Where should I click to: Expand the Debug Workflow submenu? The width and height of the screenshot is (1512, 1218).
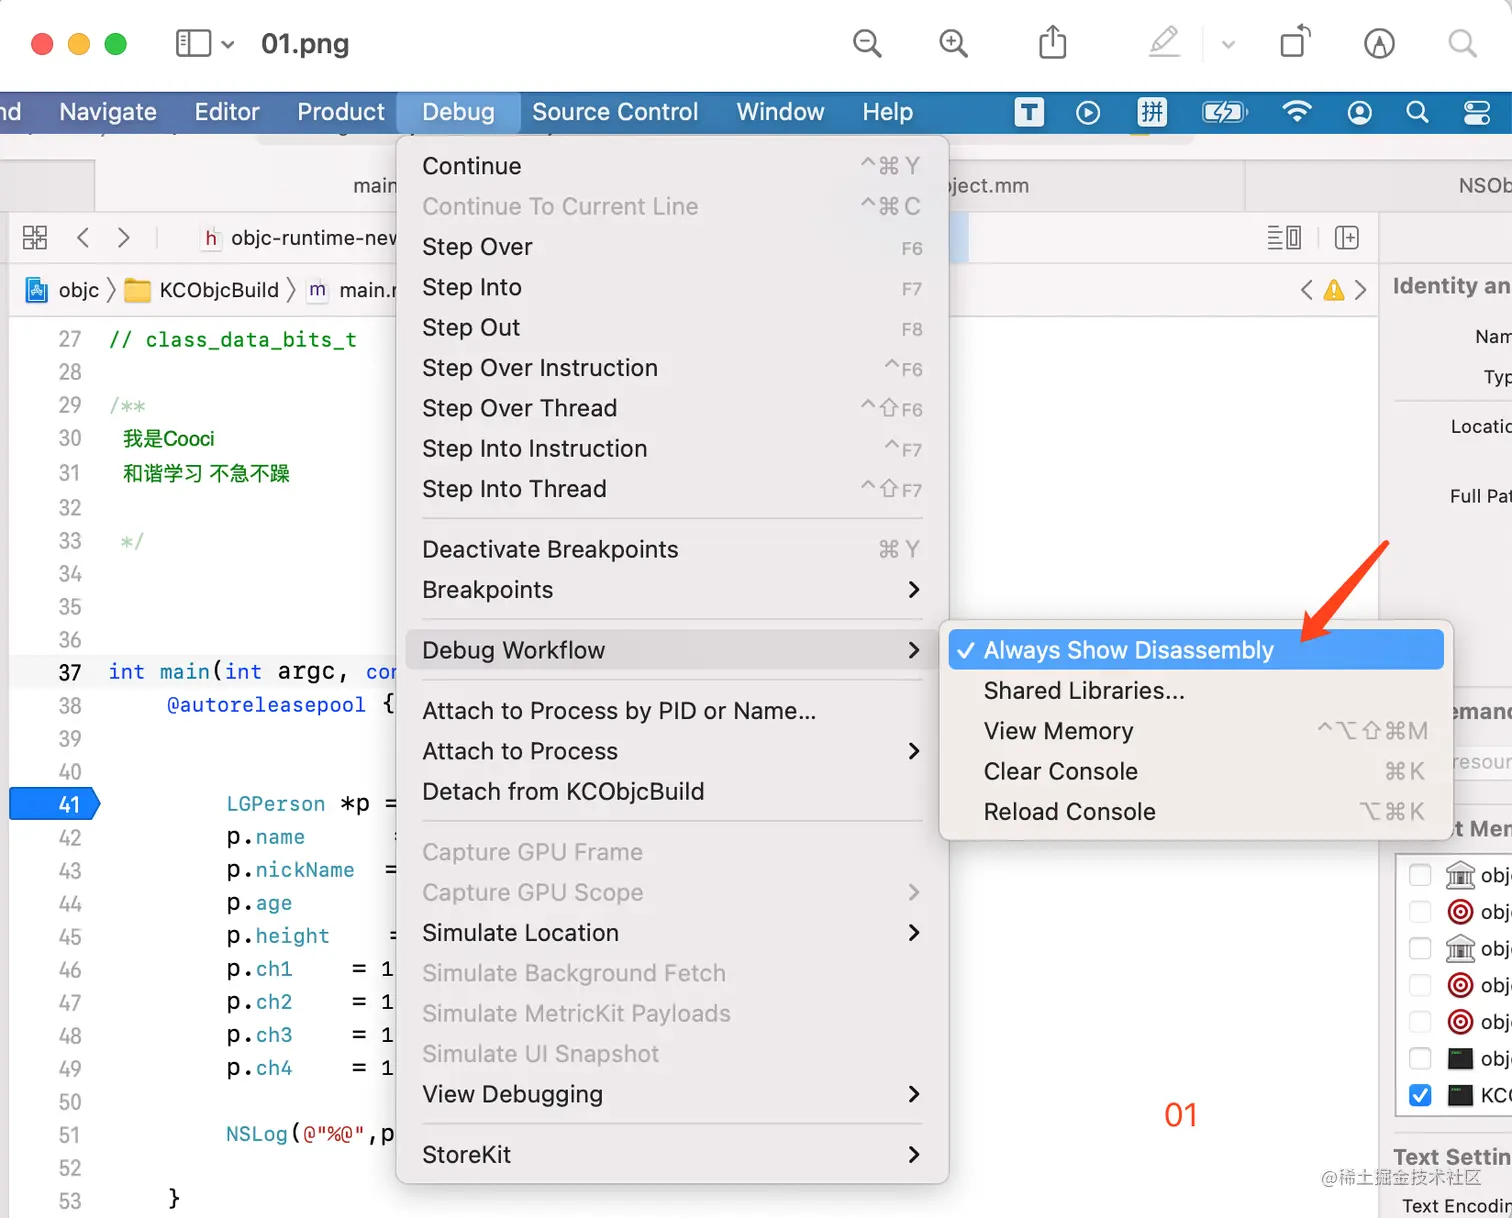coord(672,650)
